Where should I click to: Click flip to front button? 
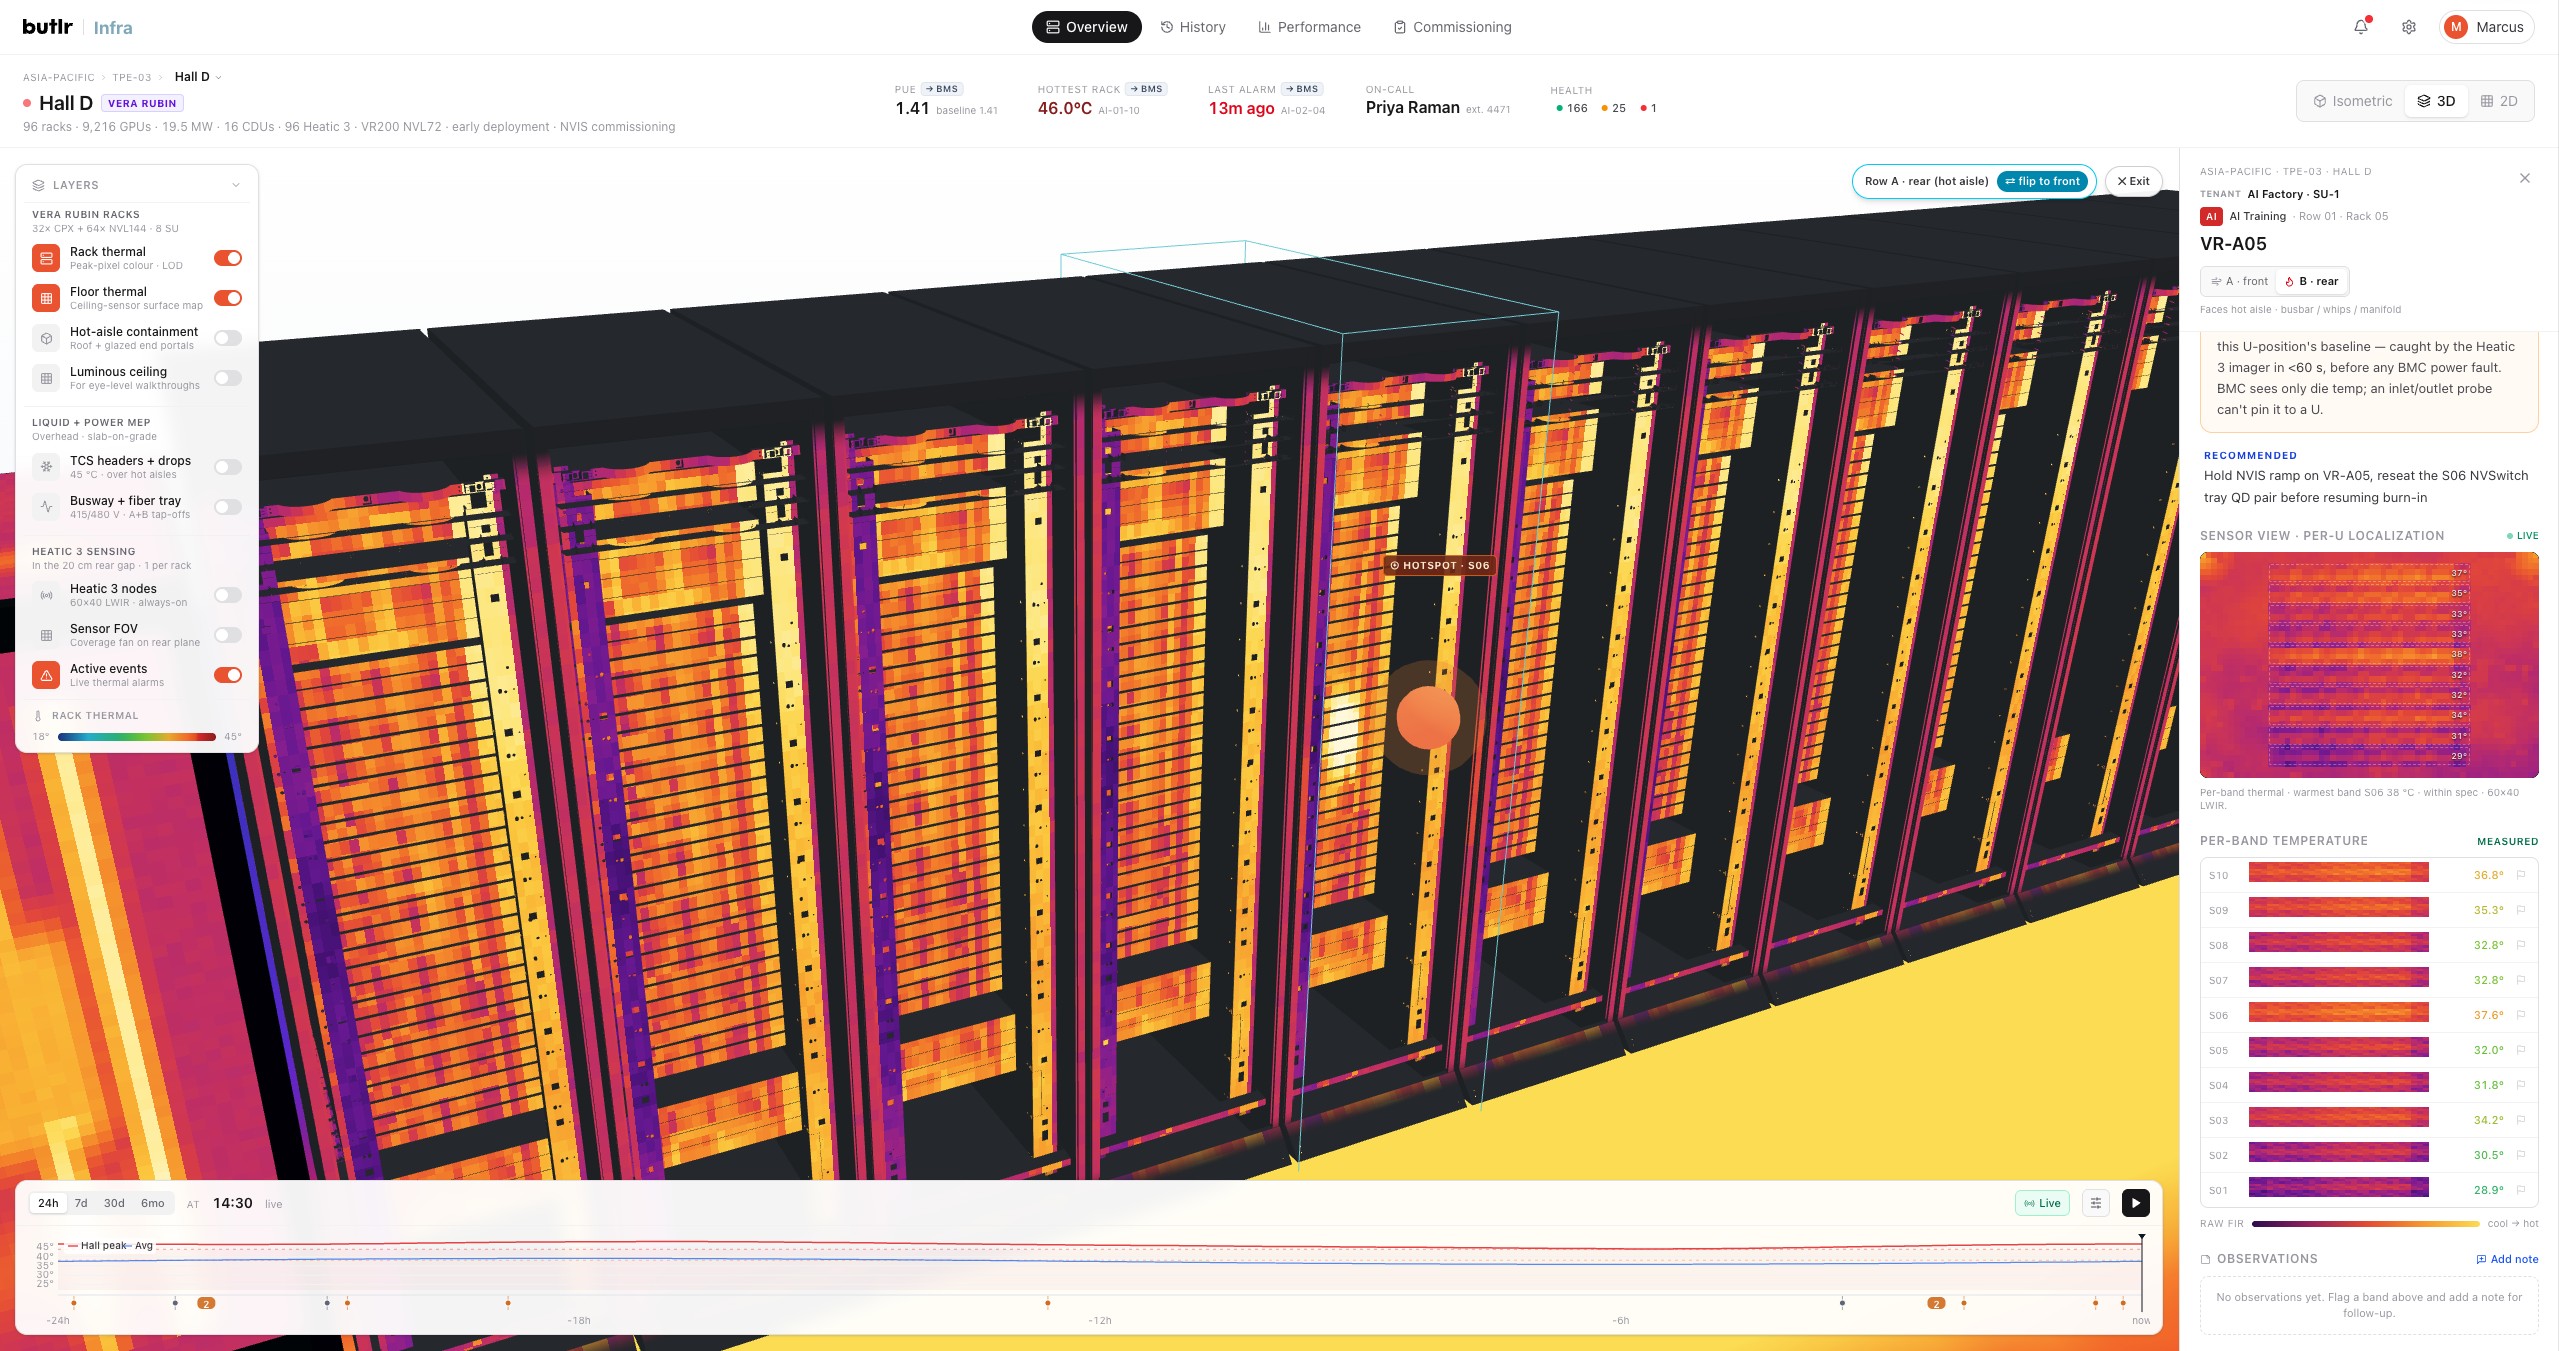[2043, 181]
